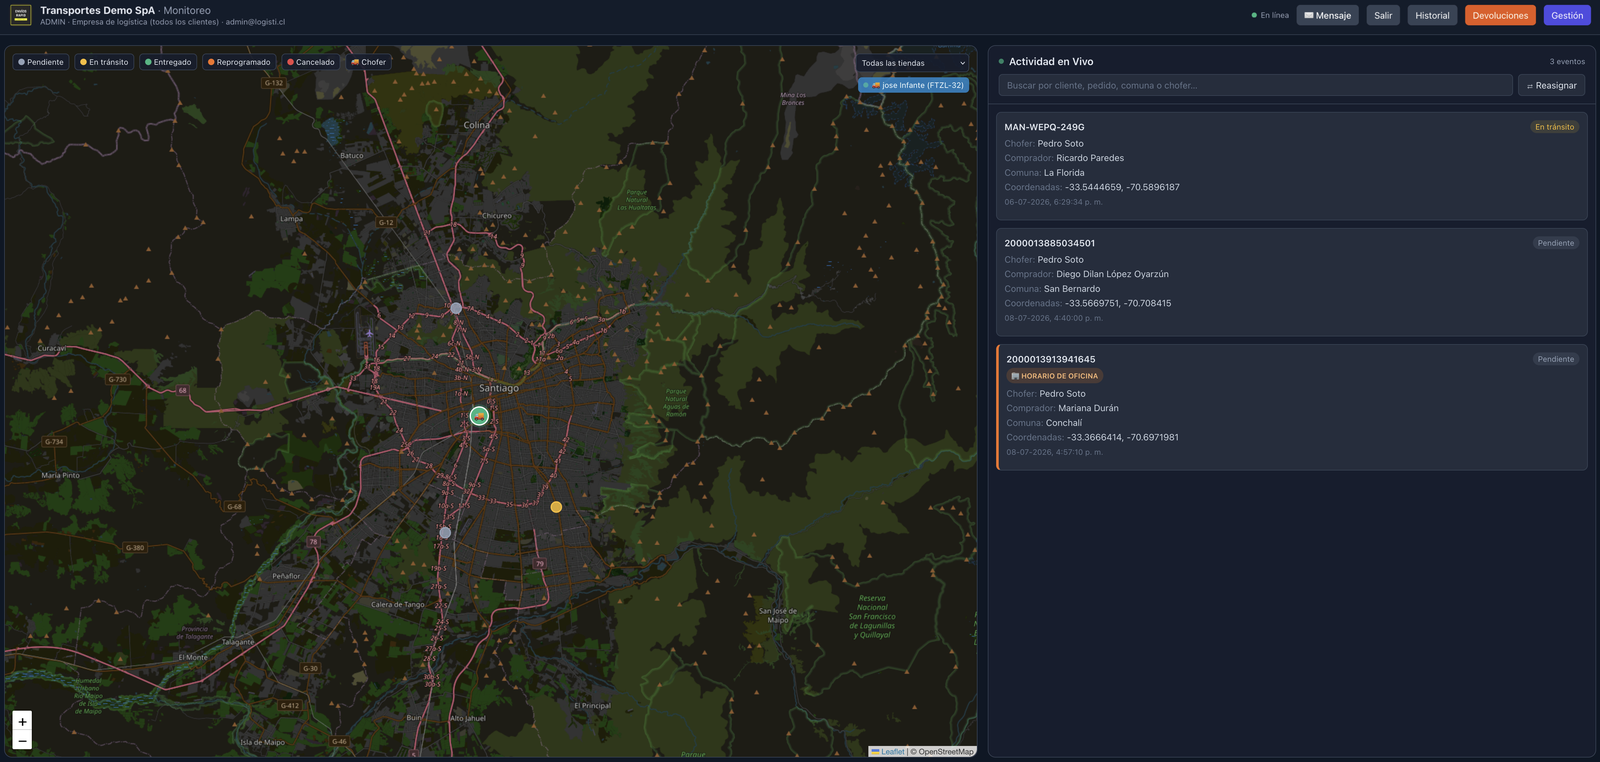Open the OpenStreetMap attribution link

click(x=945, y=752)
